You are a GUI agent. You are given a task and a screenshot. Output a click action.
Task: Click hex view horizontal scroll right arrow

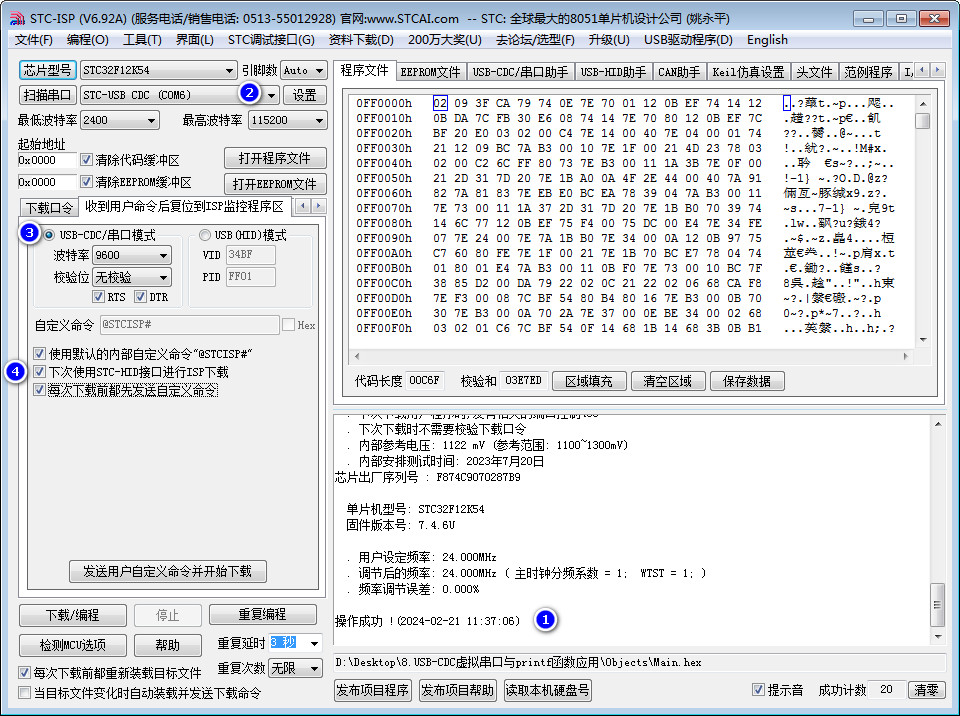click(x=907, y=356)
